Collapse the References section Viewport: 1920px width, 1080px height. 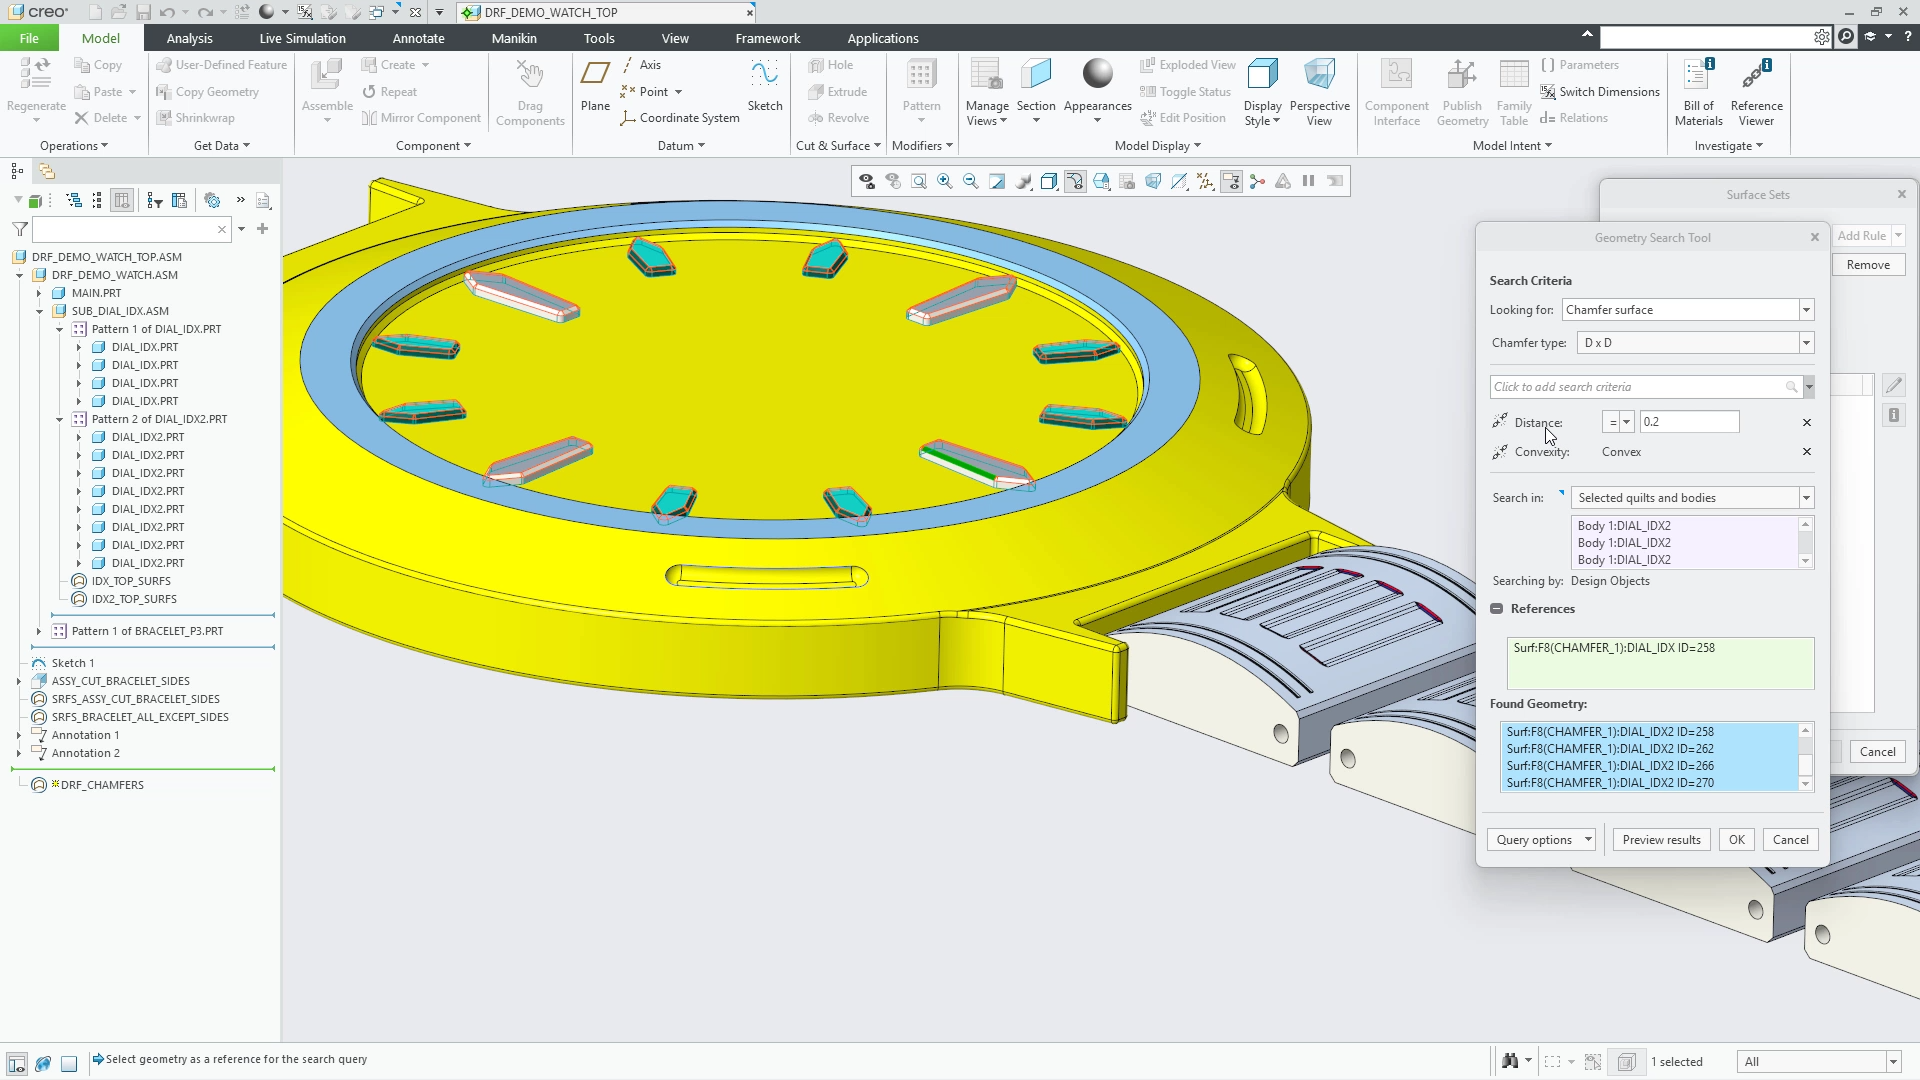pyautogui.click(x=1496, y=609)
